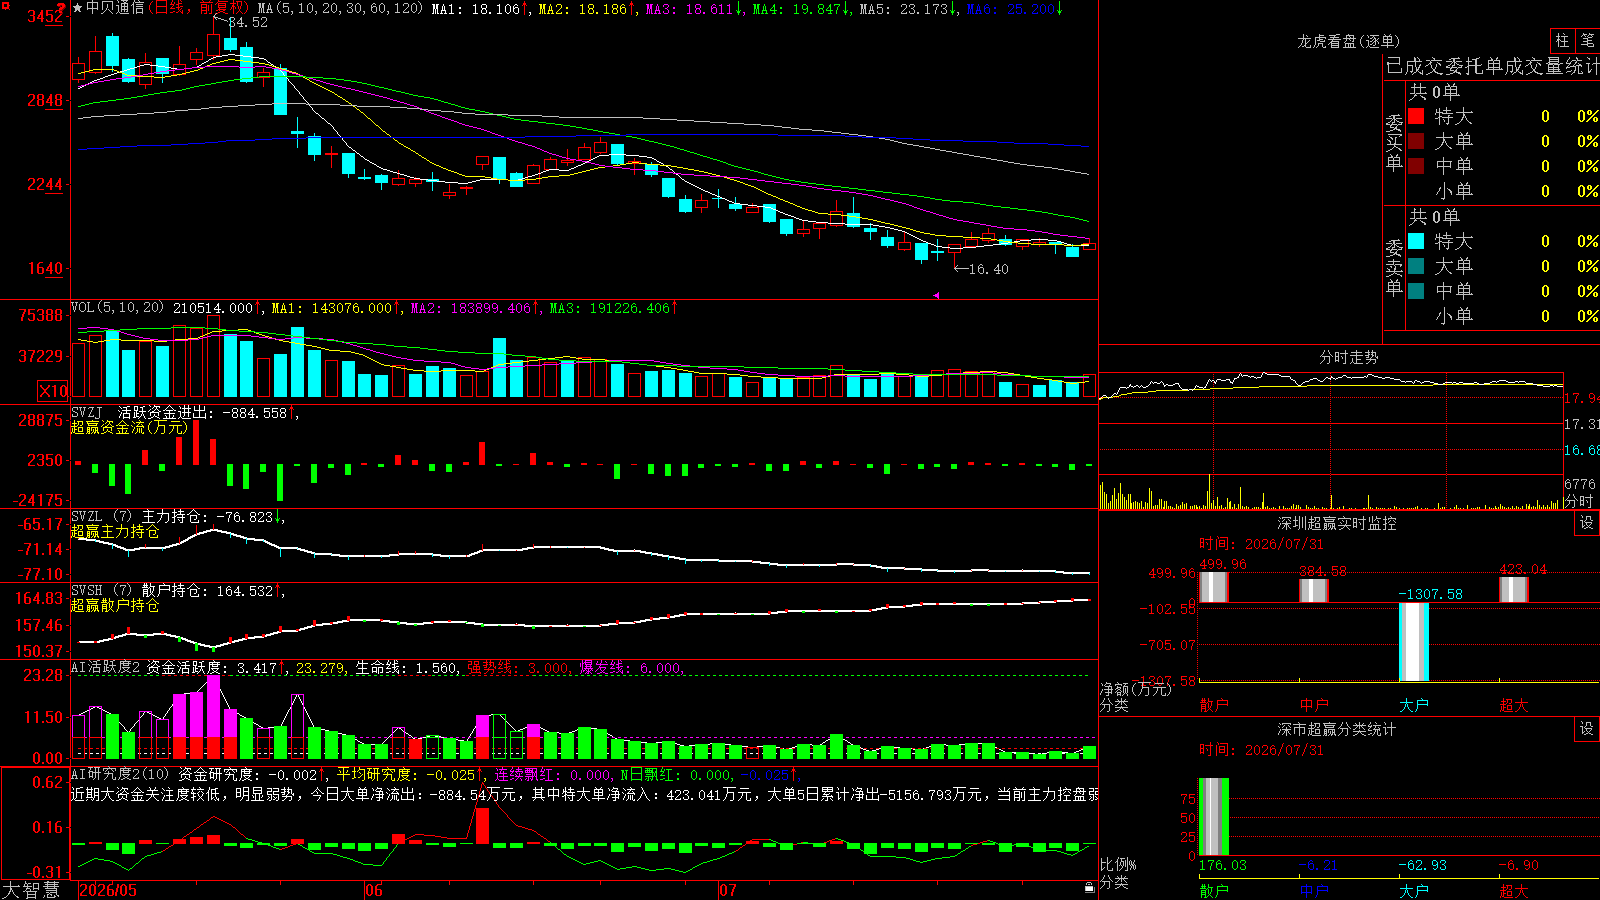Select the MA1: 18.106 average line label
1600x900 pixels.
tap(480, 9)
